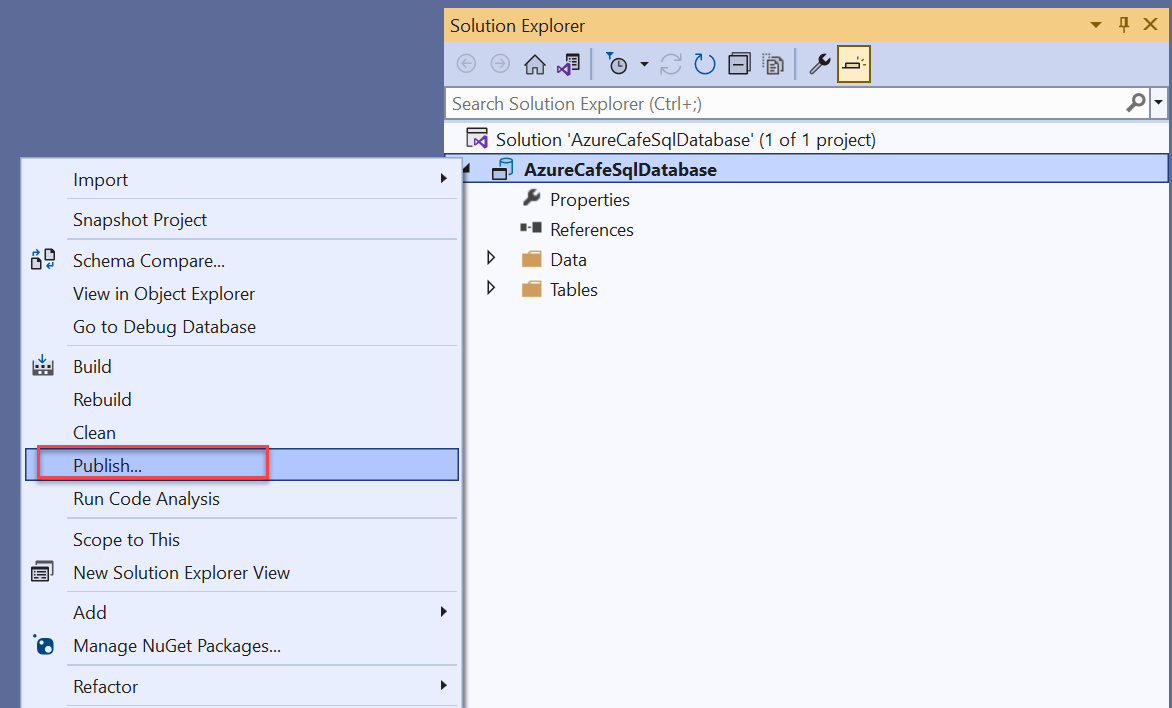
Task: Click the search magnifier icon
Action: (1136, 102)
